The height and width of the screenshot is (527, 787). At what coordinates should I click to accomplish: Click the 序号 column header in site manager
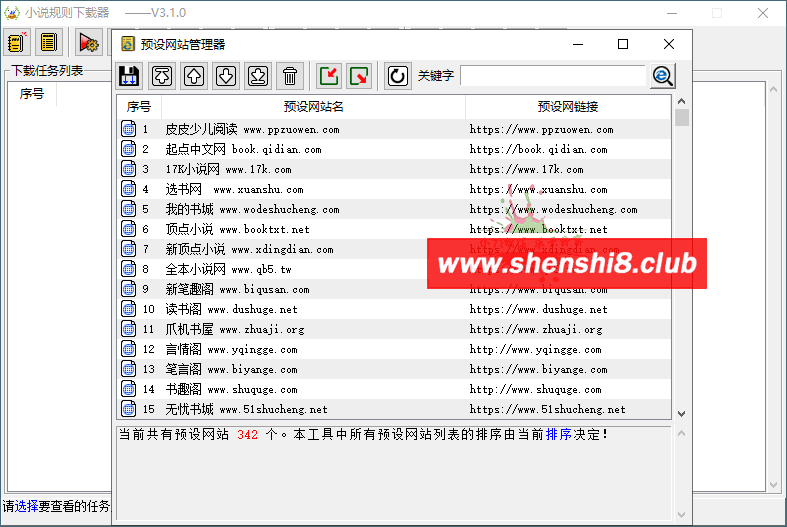139,106
